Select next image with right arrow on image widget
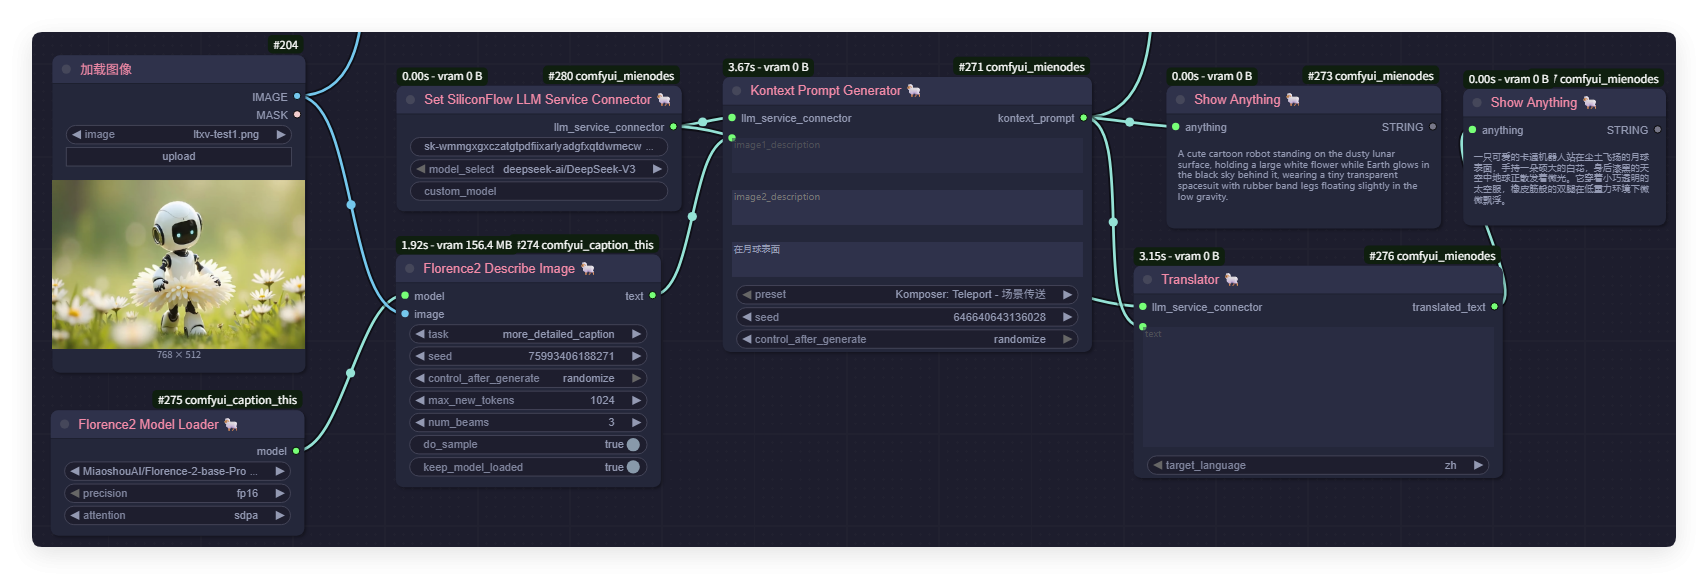The height and width of the screenshot is (579, 1708). pyautogui.click(x=280, y=134)
